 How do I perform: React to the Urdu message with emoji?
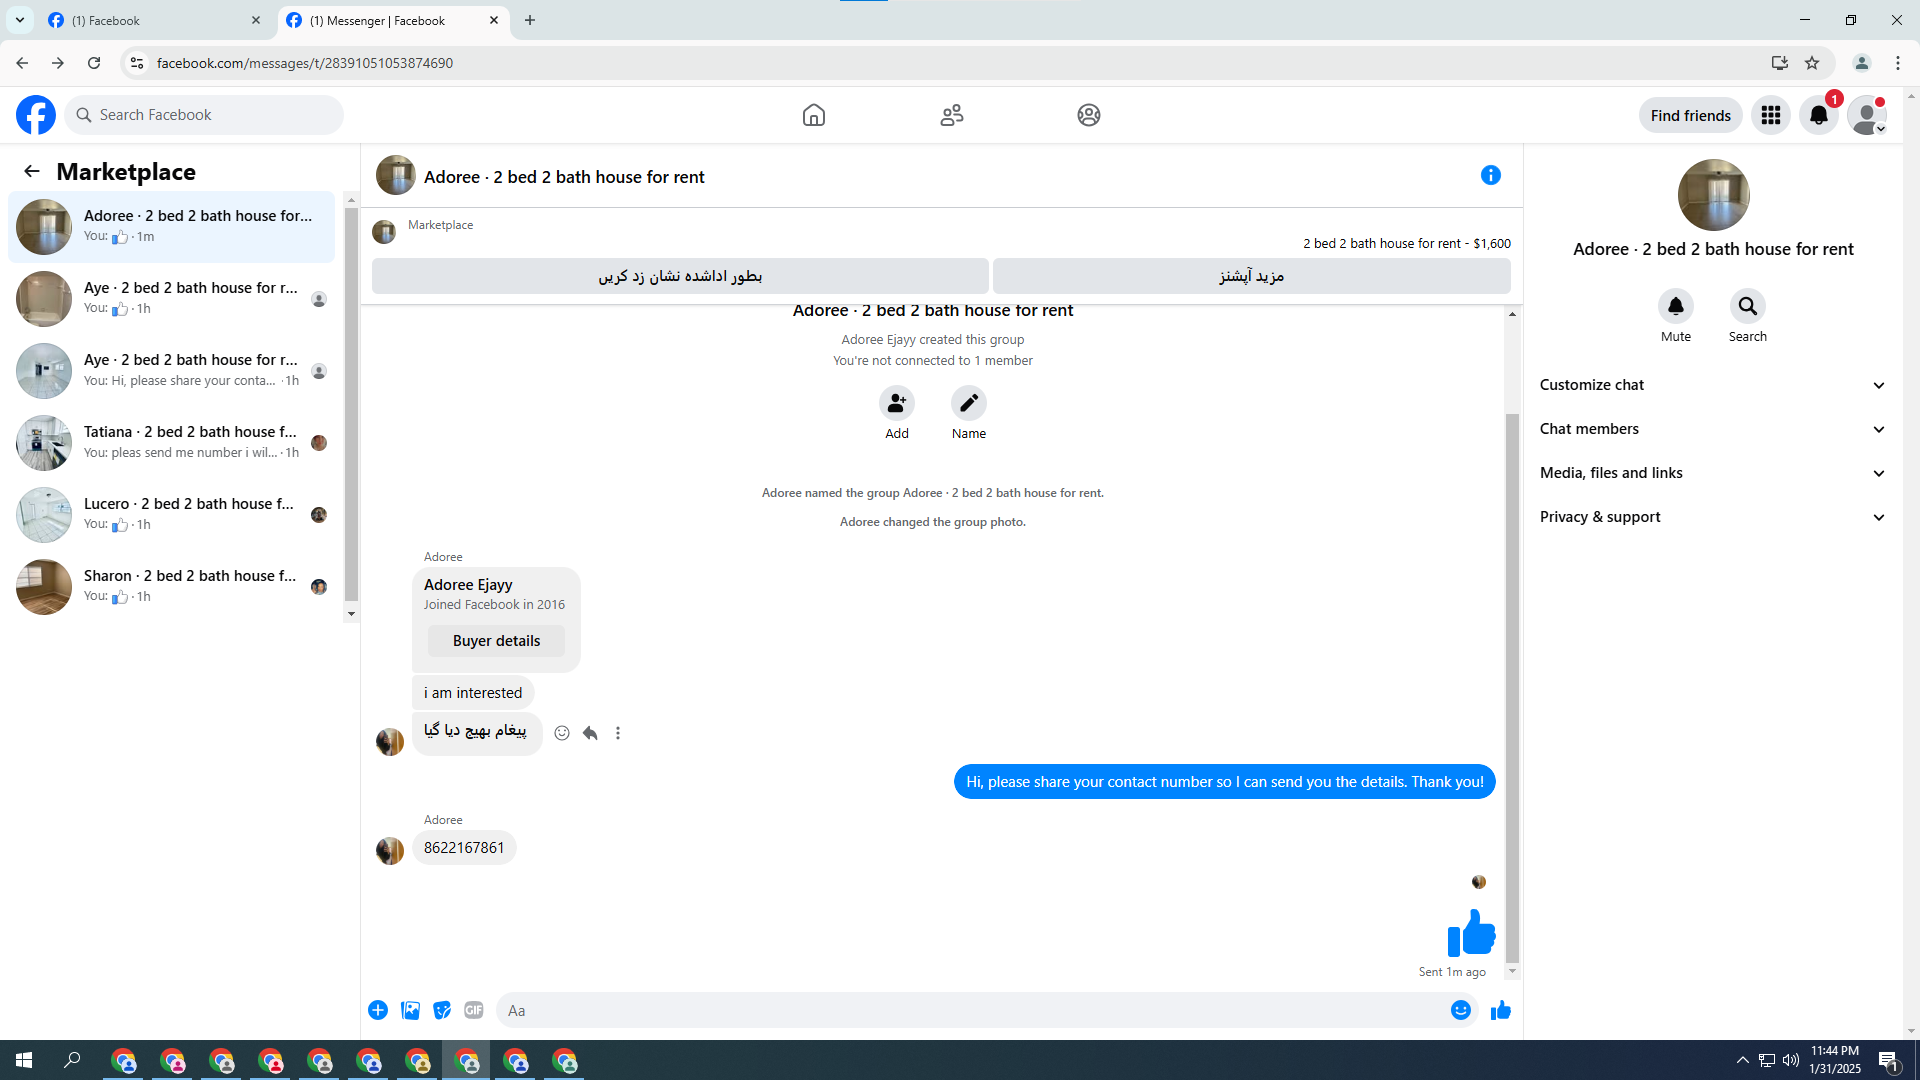tap(562, 733)
